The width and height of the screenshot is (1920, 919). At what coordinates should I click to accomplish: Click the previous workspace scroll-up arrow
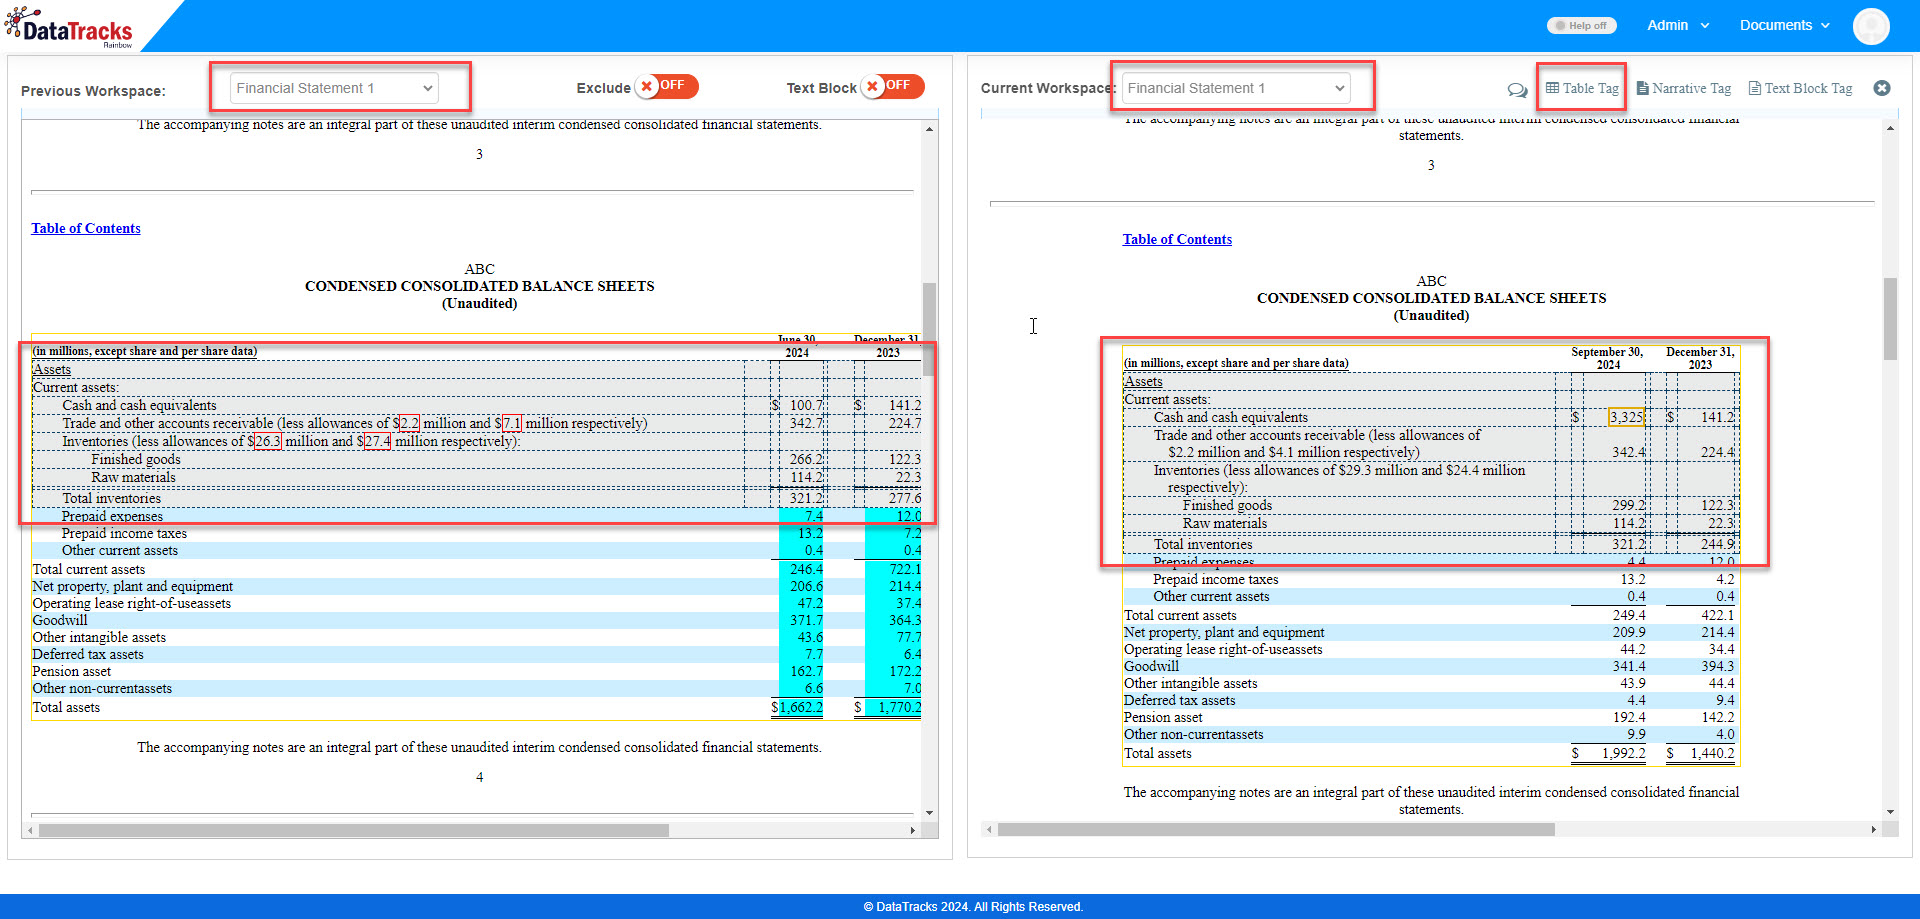coord(929,129)
